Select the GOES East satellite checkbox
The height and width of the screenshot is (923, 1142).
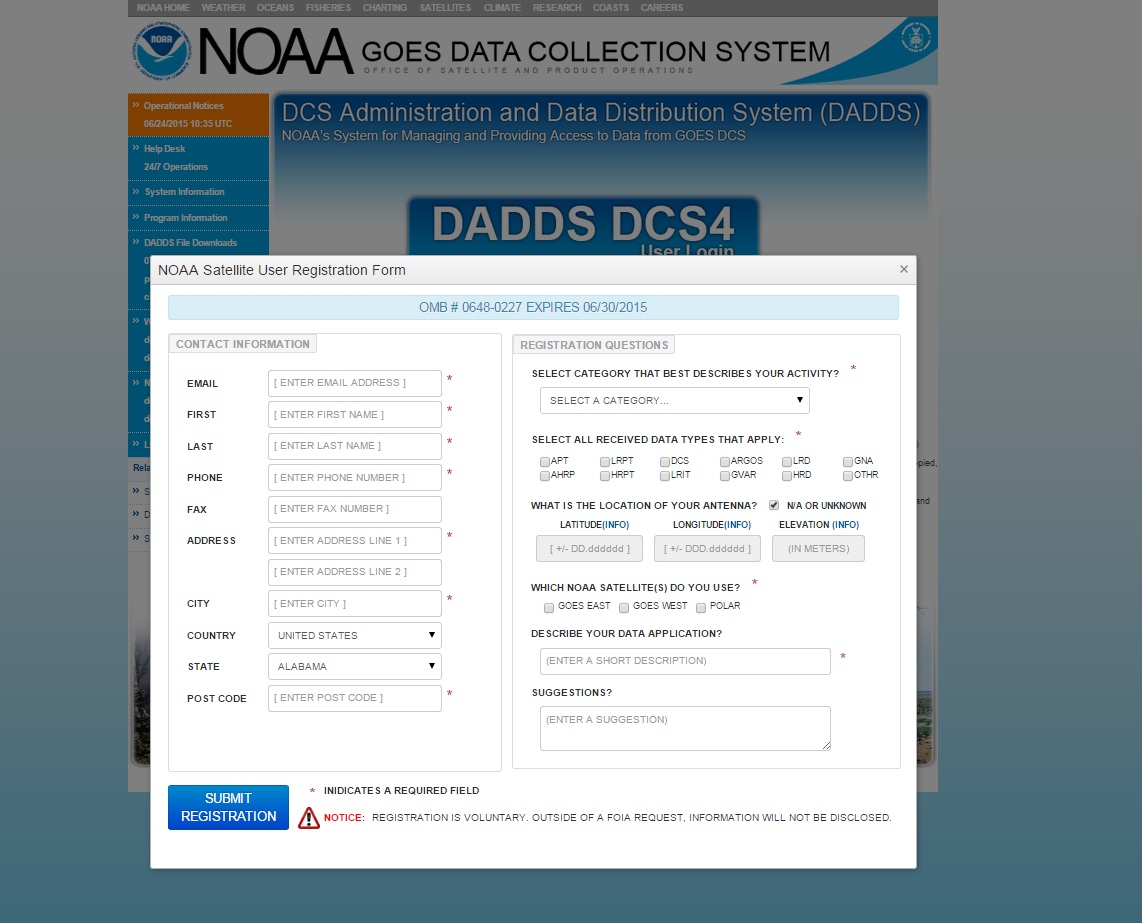click(548, 608)
